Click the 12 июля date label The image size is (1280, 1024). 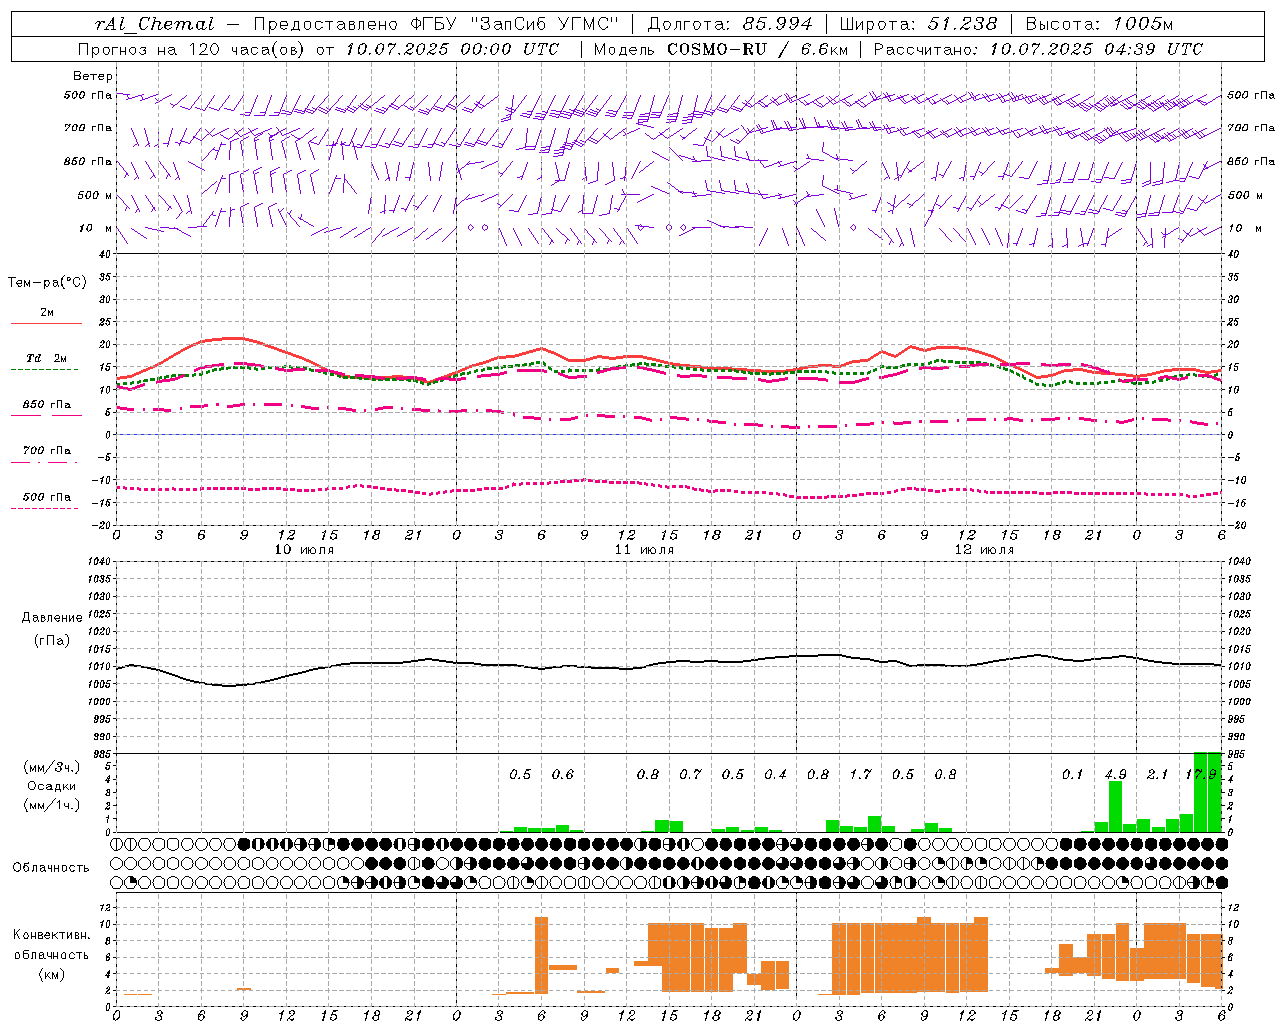[985, 550]
